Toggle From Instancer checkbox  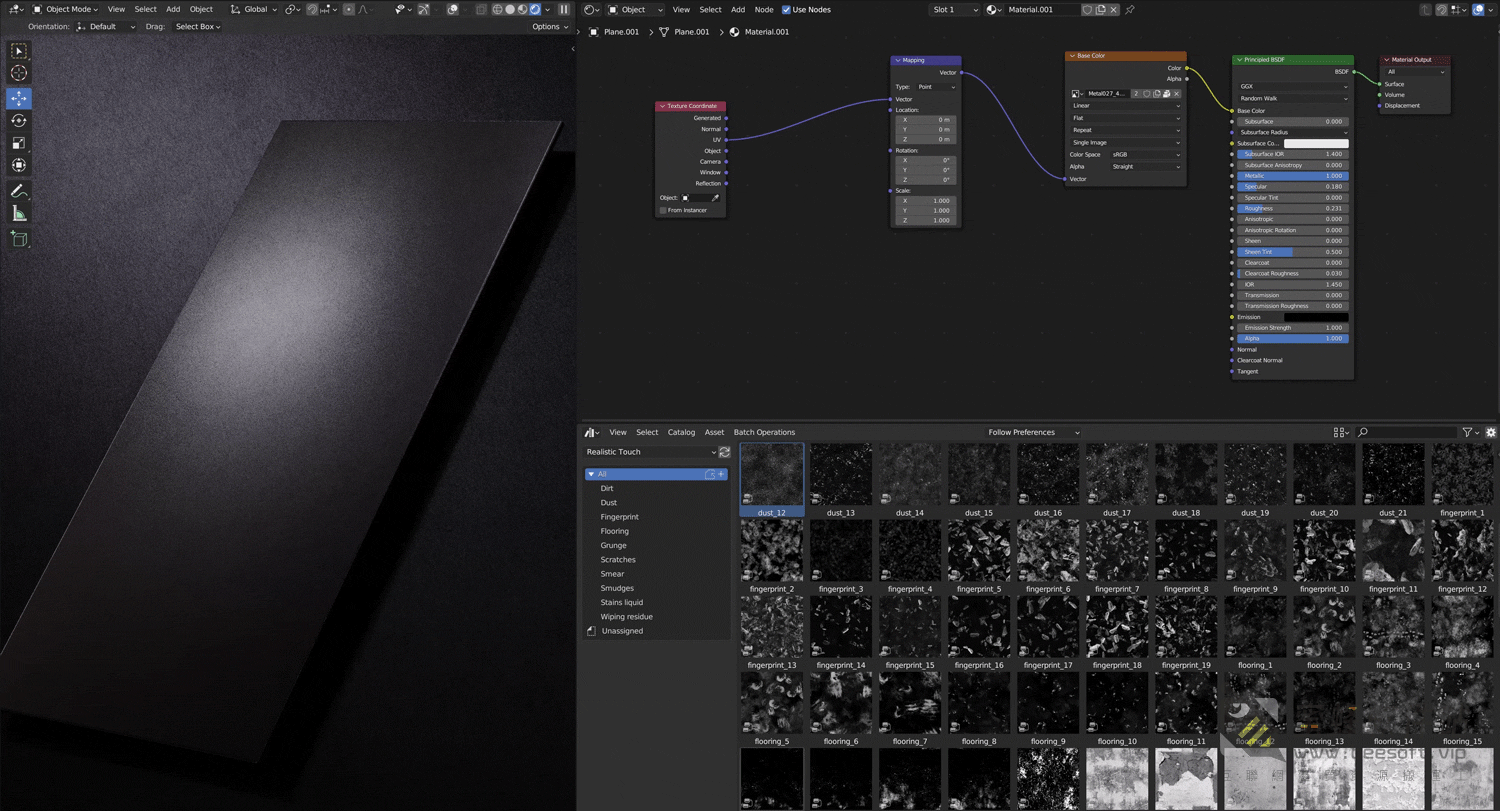663,210
